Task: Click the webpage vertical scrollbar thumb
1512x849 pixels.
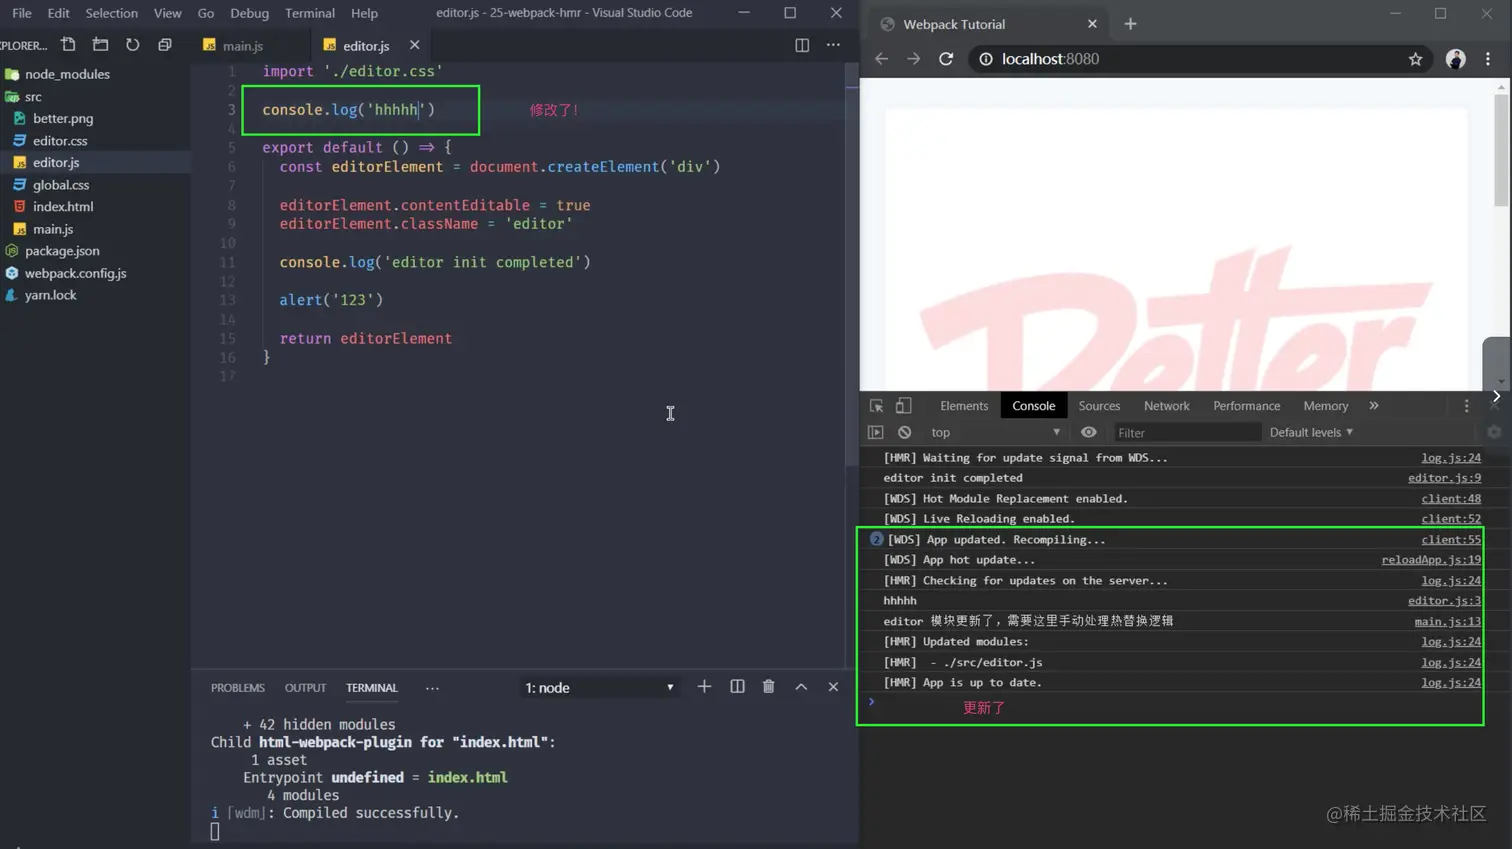Action: tap(1500, 150)
